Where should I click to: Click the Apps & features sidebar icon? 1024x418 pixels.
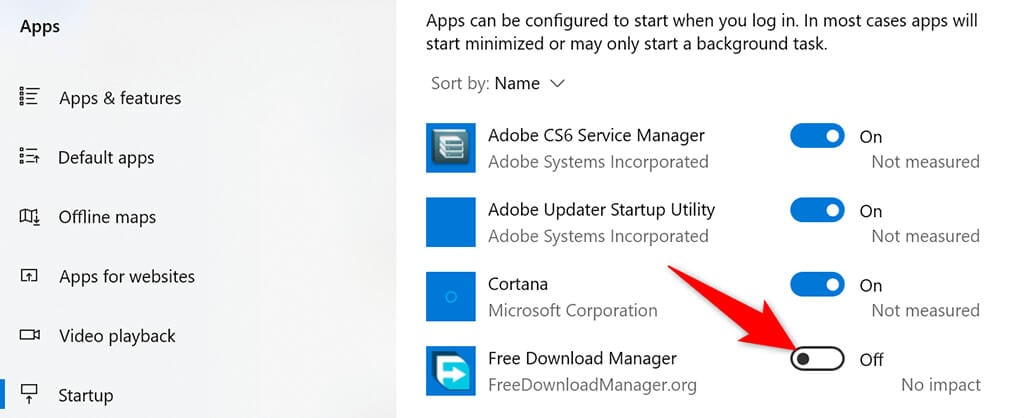click(x=29, y=97)
